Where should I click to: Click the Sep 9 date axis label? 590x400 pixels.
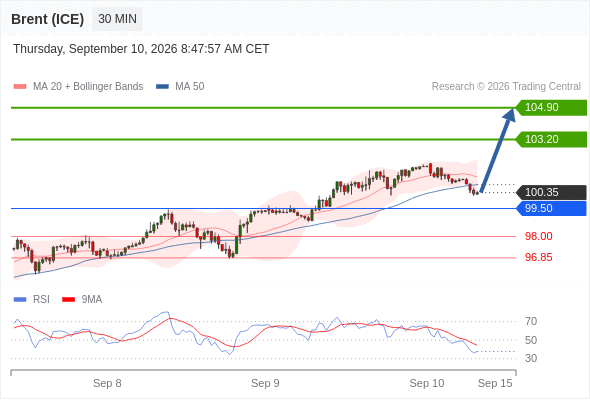pos(265,383)
